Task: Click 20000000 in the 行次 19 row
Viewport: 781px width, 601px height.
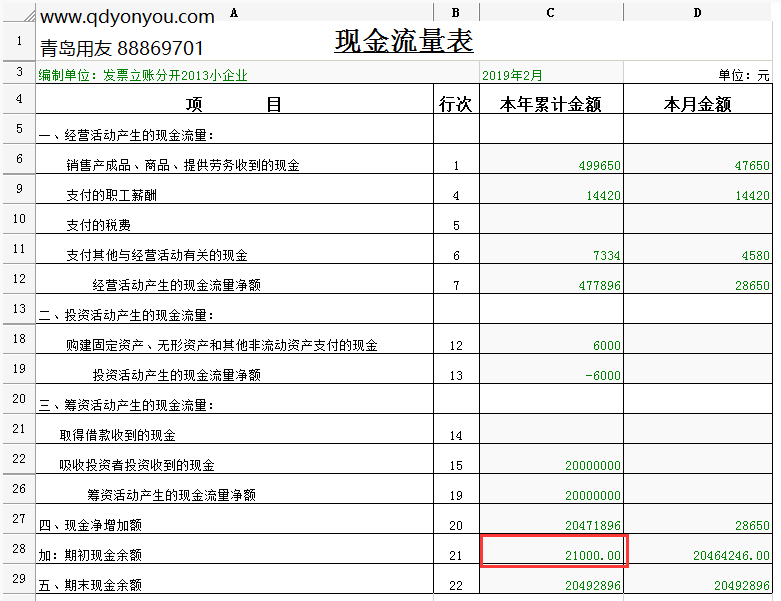Action: [593, 496]
